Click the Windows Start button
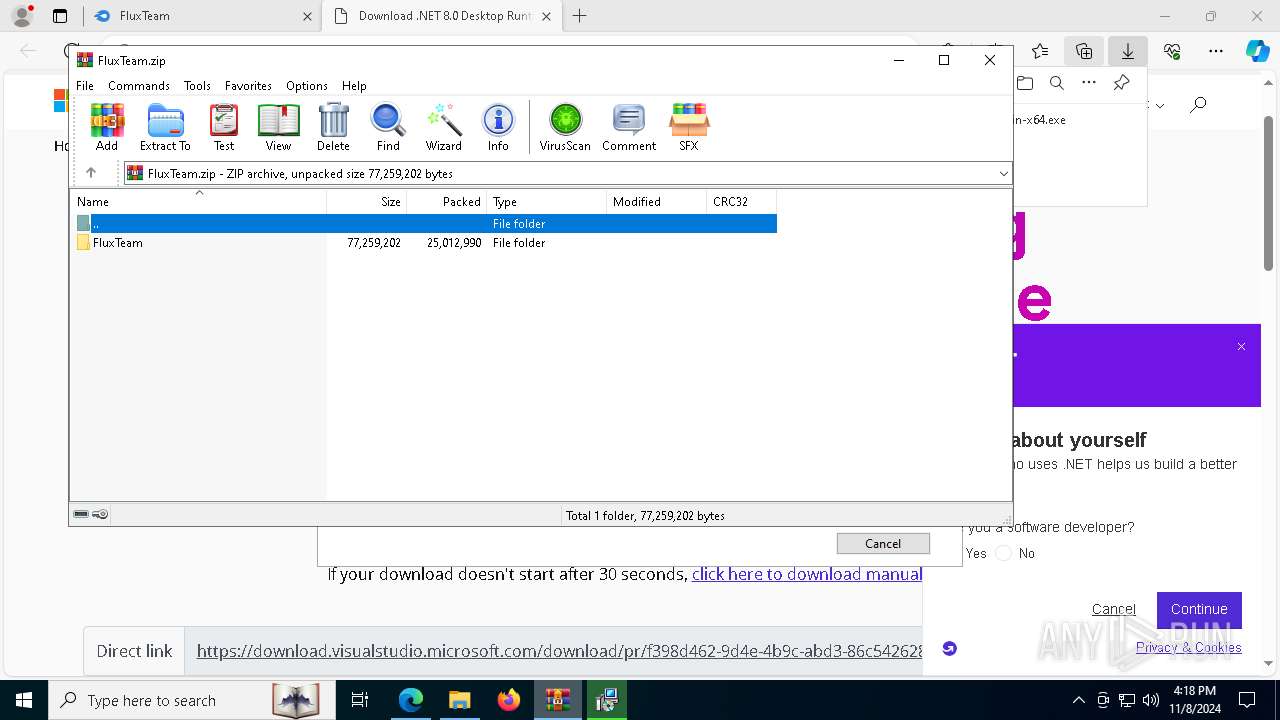 click(24, 700)
